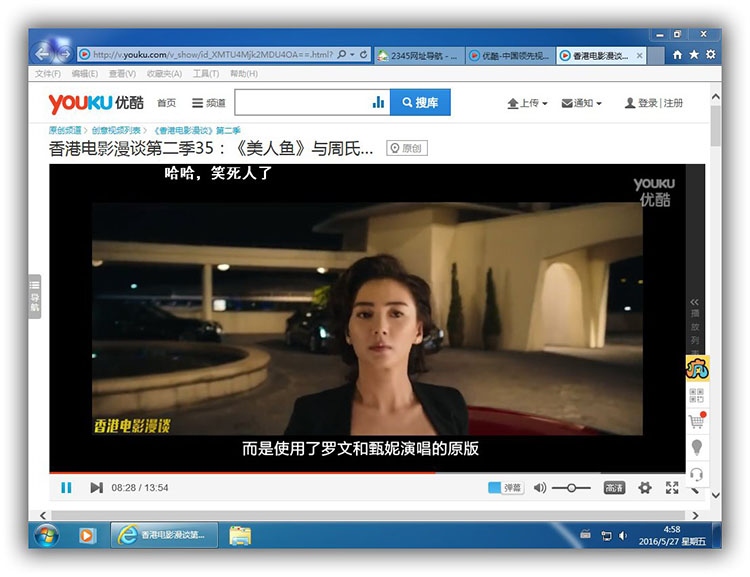
Task: Expand the 导航 side navigation tab
Action: (34, 296)
